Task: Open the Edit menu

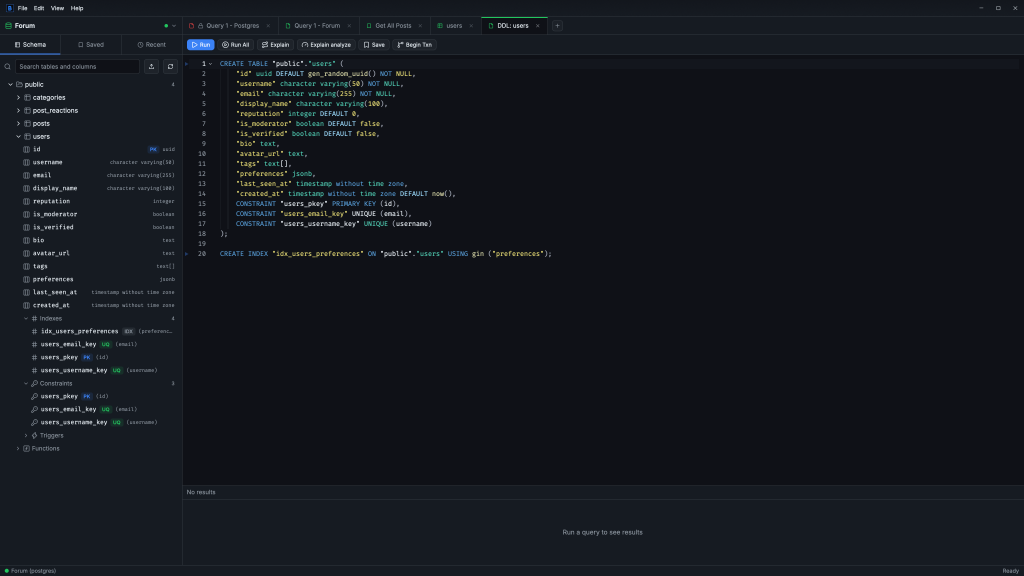Action: 39,8
